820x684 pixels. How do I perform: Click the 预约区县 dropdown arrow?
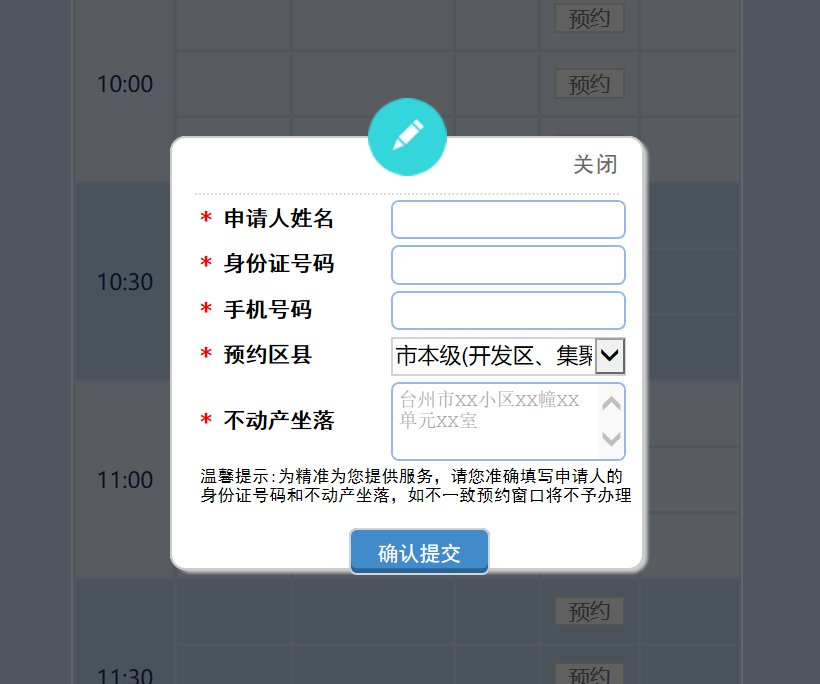pos(610,355)
